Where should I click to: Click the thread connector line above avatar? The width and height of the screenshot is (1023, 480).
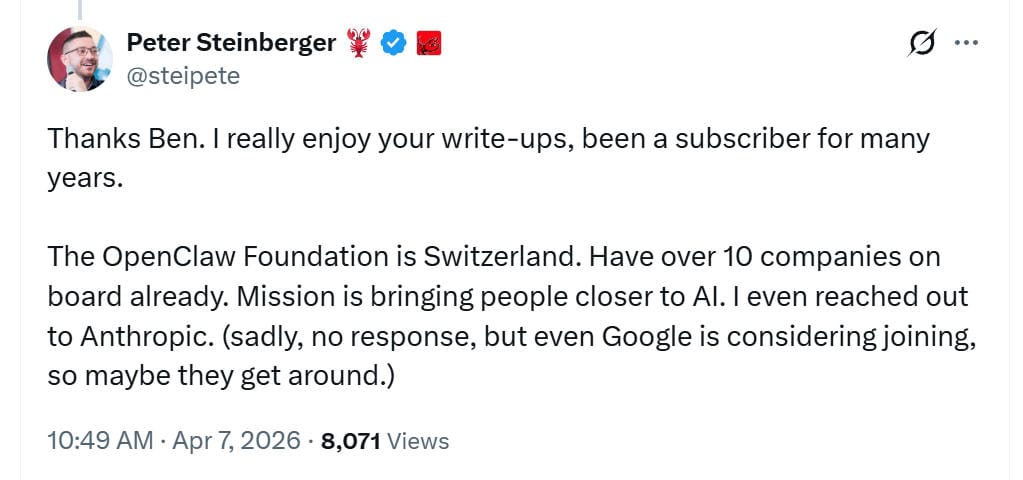(x=80, y=9)
